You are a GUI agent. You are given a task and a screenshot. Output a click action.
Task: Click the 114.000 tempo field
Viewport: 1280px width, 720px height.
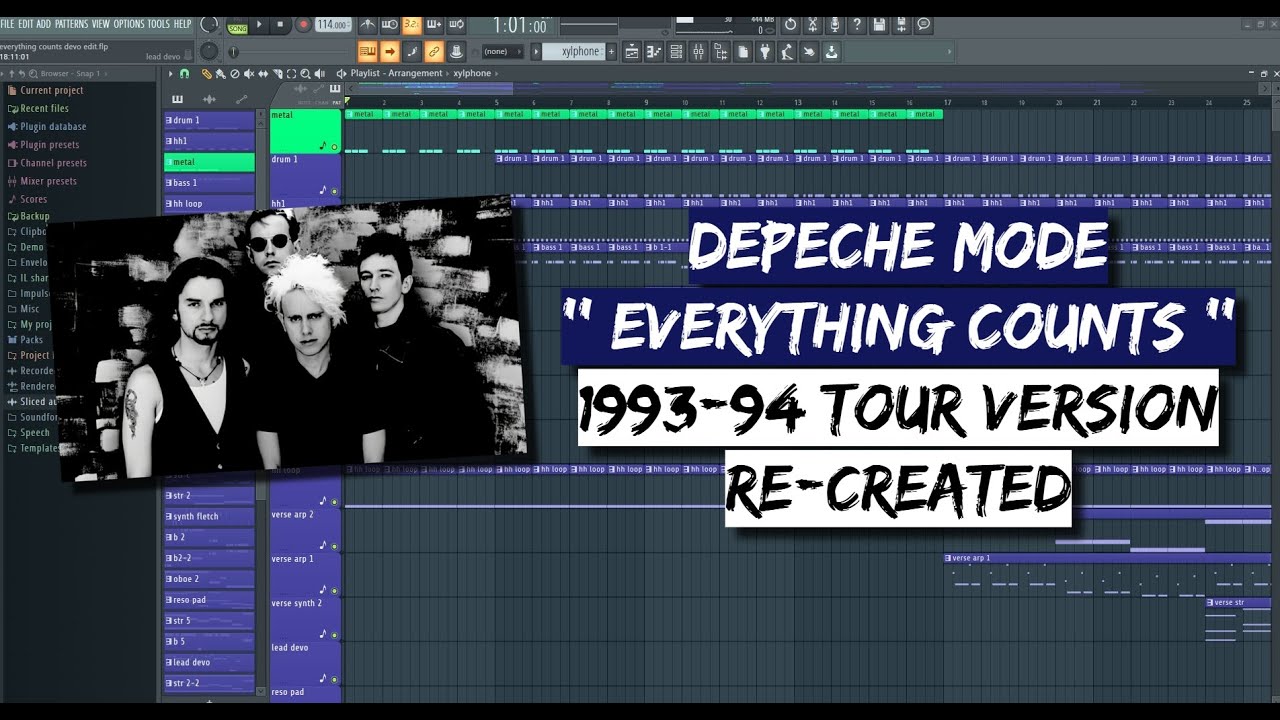point(333,25)
